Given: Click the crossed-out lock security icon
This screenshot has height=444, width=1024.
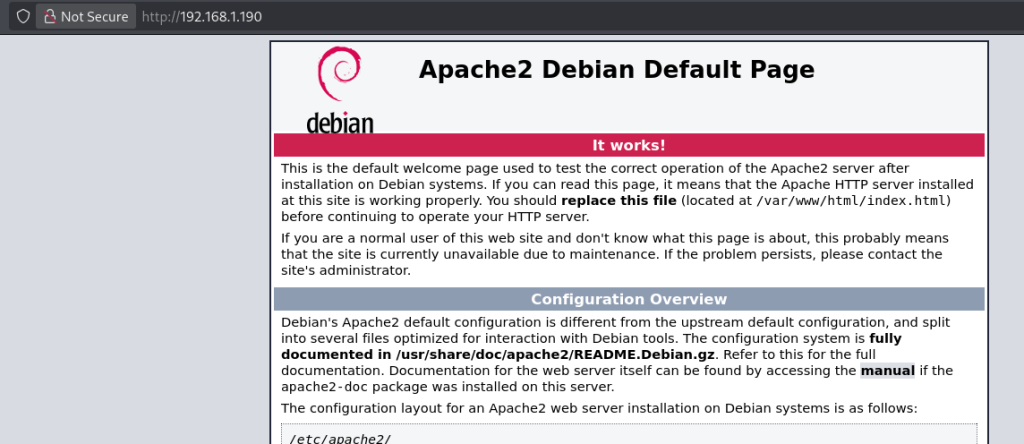Looking at the screenshot, I should tap(49, 17).
